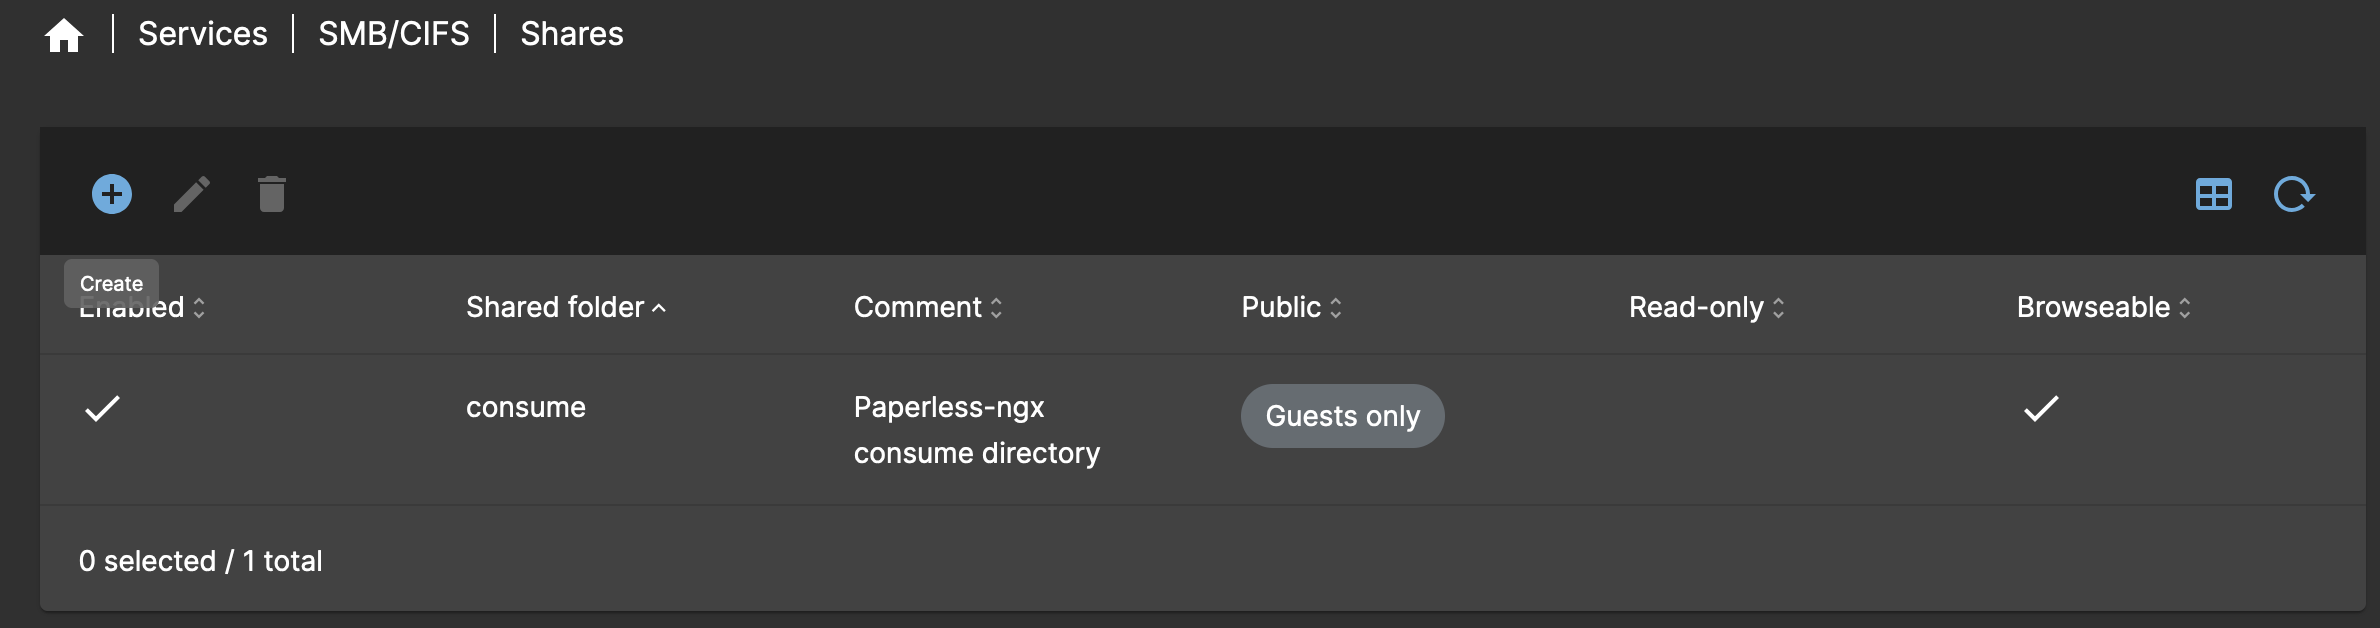Go to the home dashboard icon
The image size is (2380, 628).
(x=64, y=35)
